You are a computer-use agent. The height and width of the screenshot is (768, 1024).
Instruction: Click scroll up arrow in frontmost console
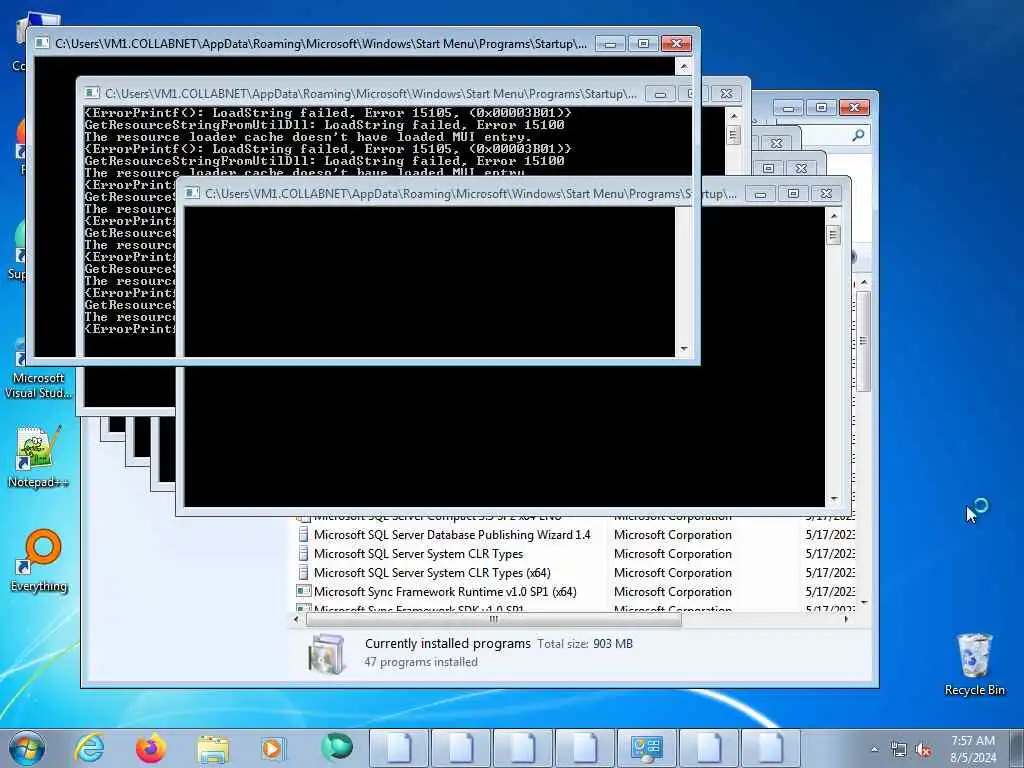[x=684, y=66]
